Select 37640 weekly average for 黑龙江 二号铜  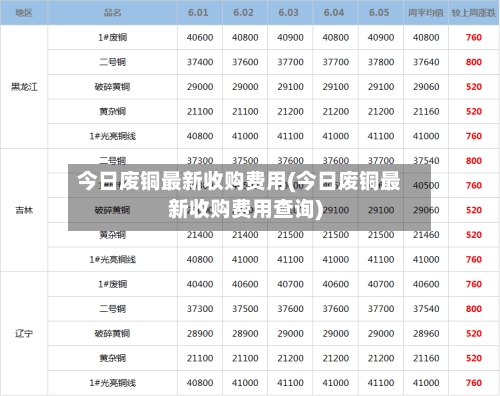tap(426, 62)
